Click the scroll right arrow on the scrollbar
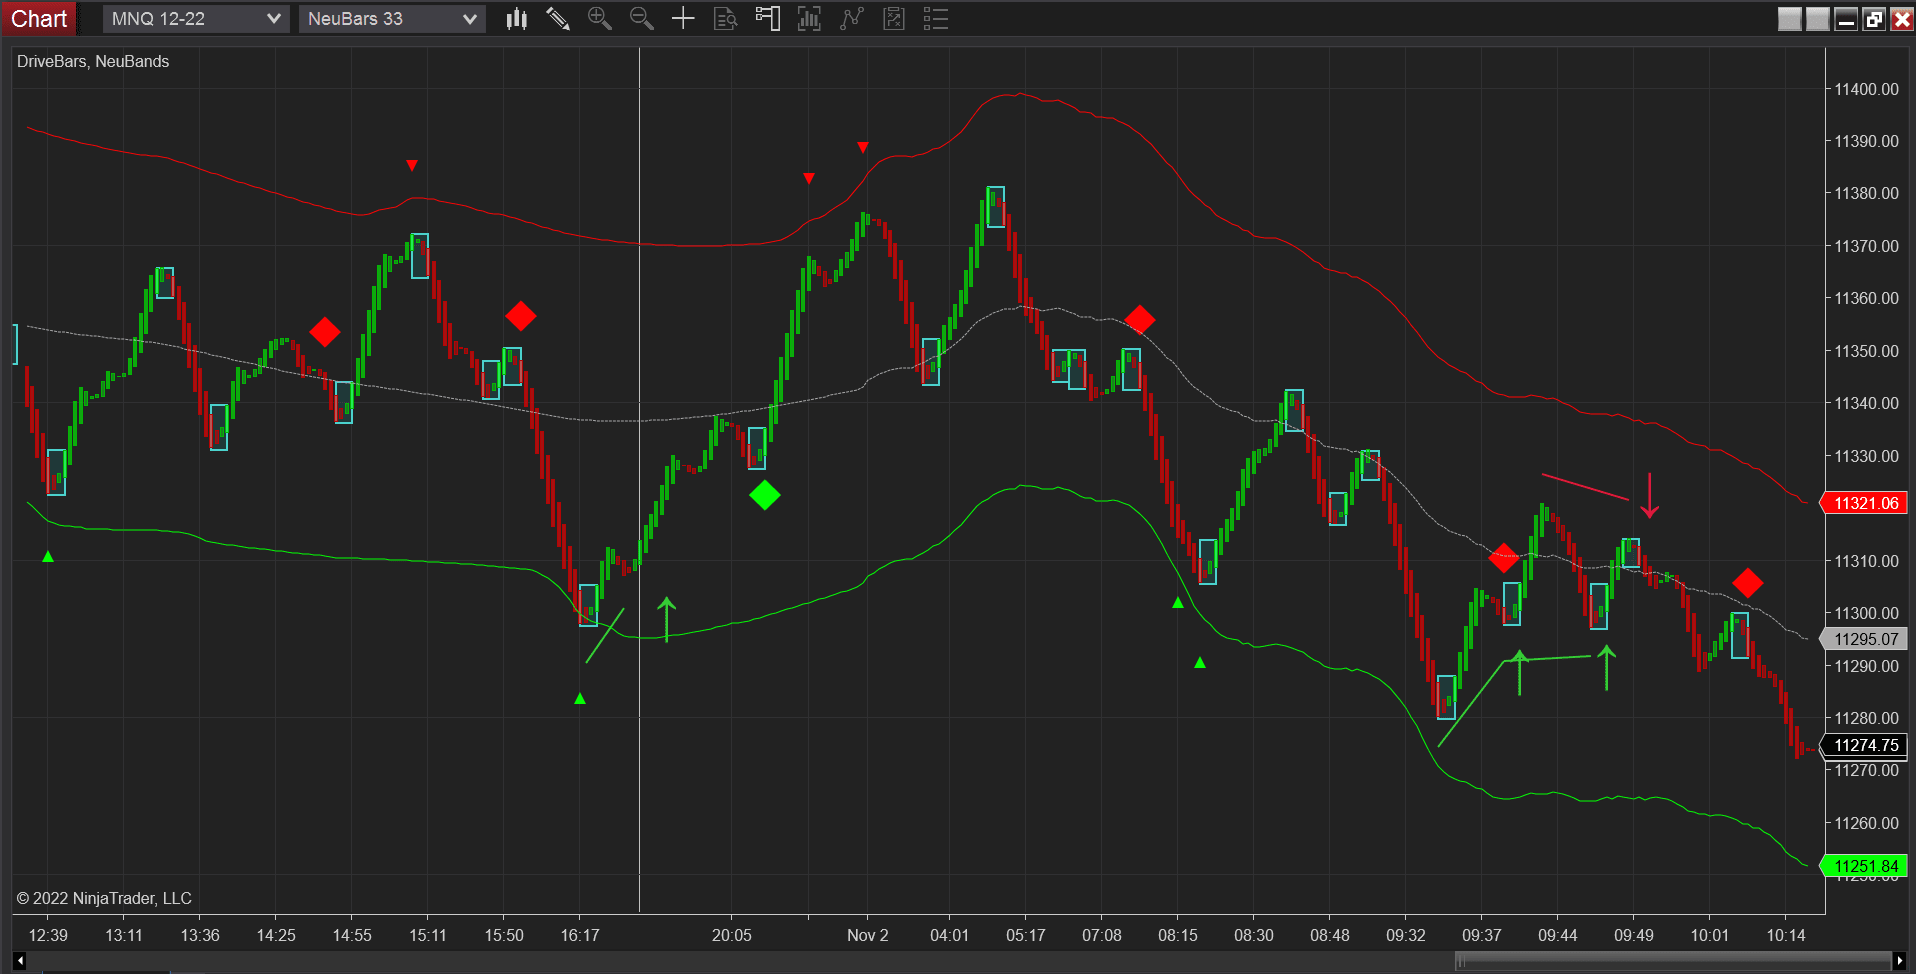This screenshot has height=974, width=1916. pyautogui.click(x=1900, y=961)
